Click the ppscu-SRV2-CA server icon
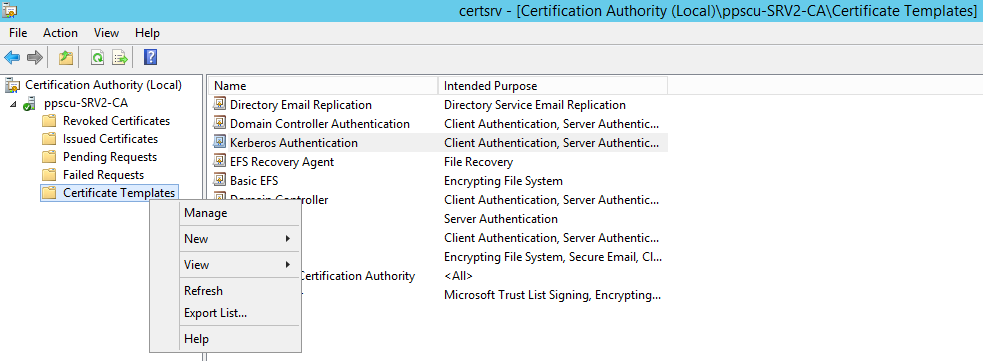983x361 pixels. coord(30,103)
